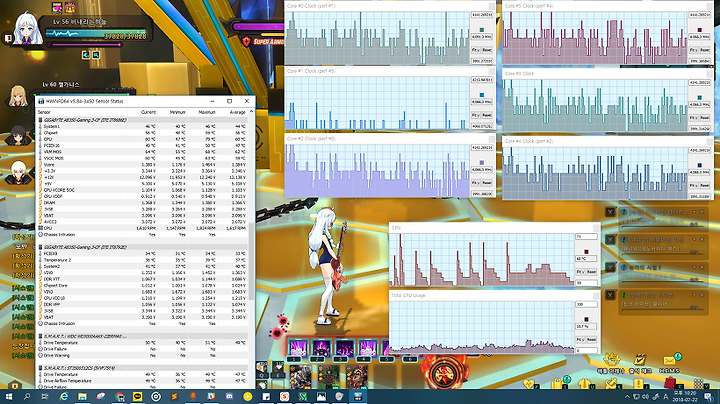Select the CPU VCORE SOC row
The width and height of the screenshot is (720, 404).
tap(143, 190)
